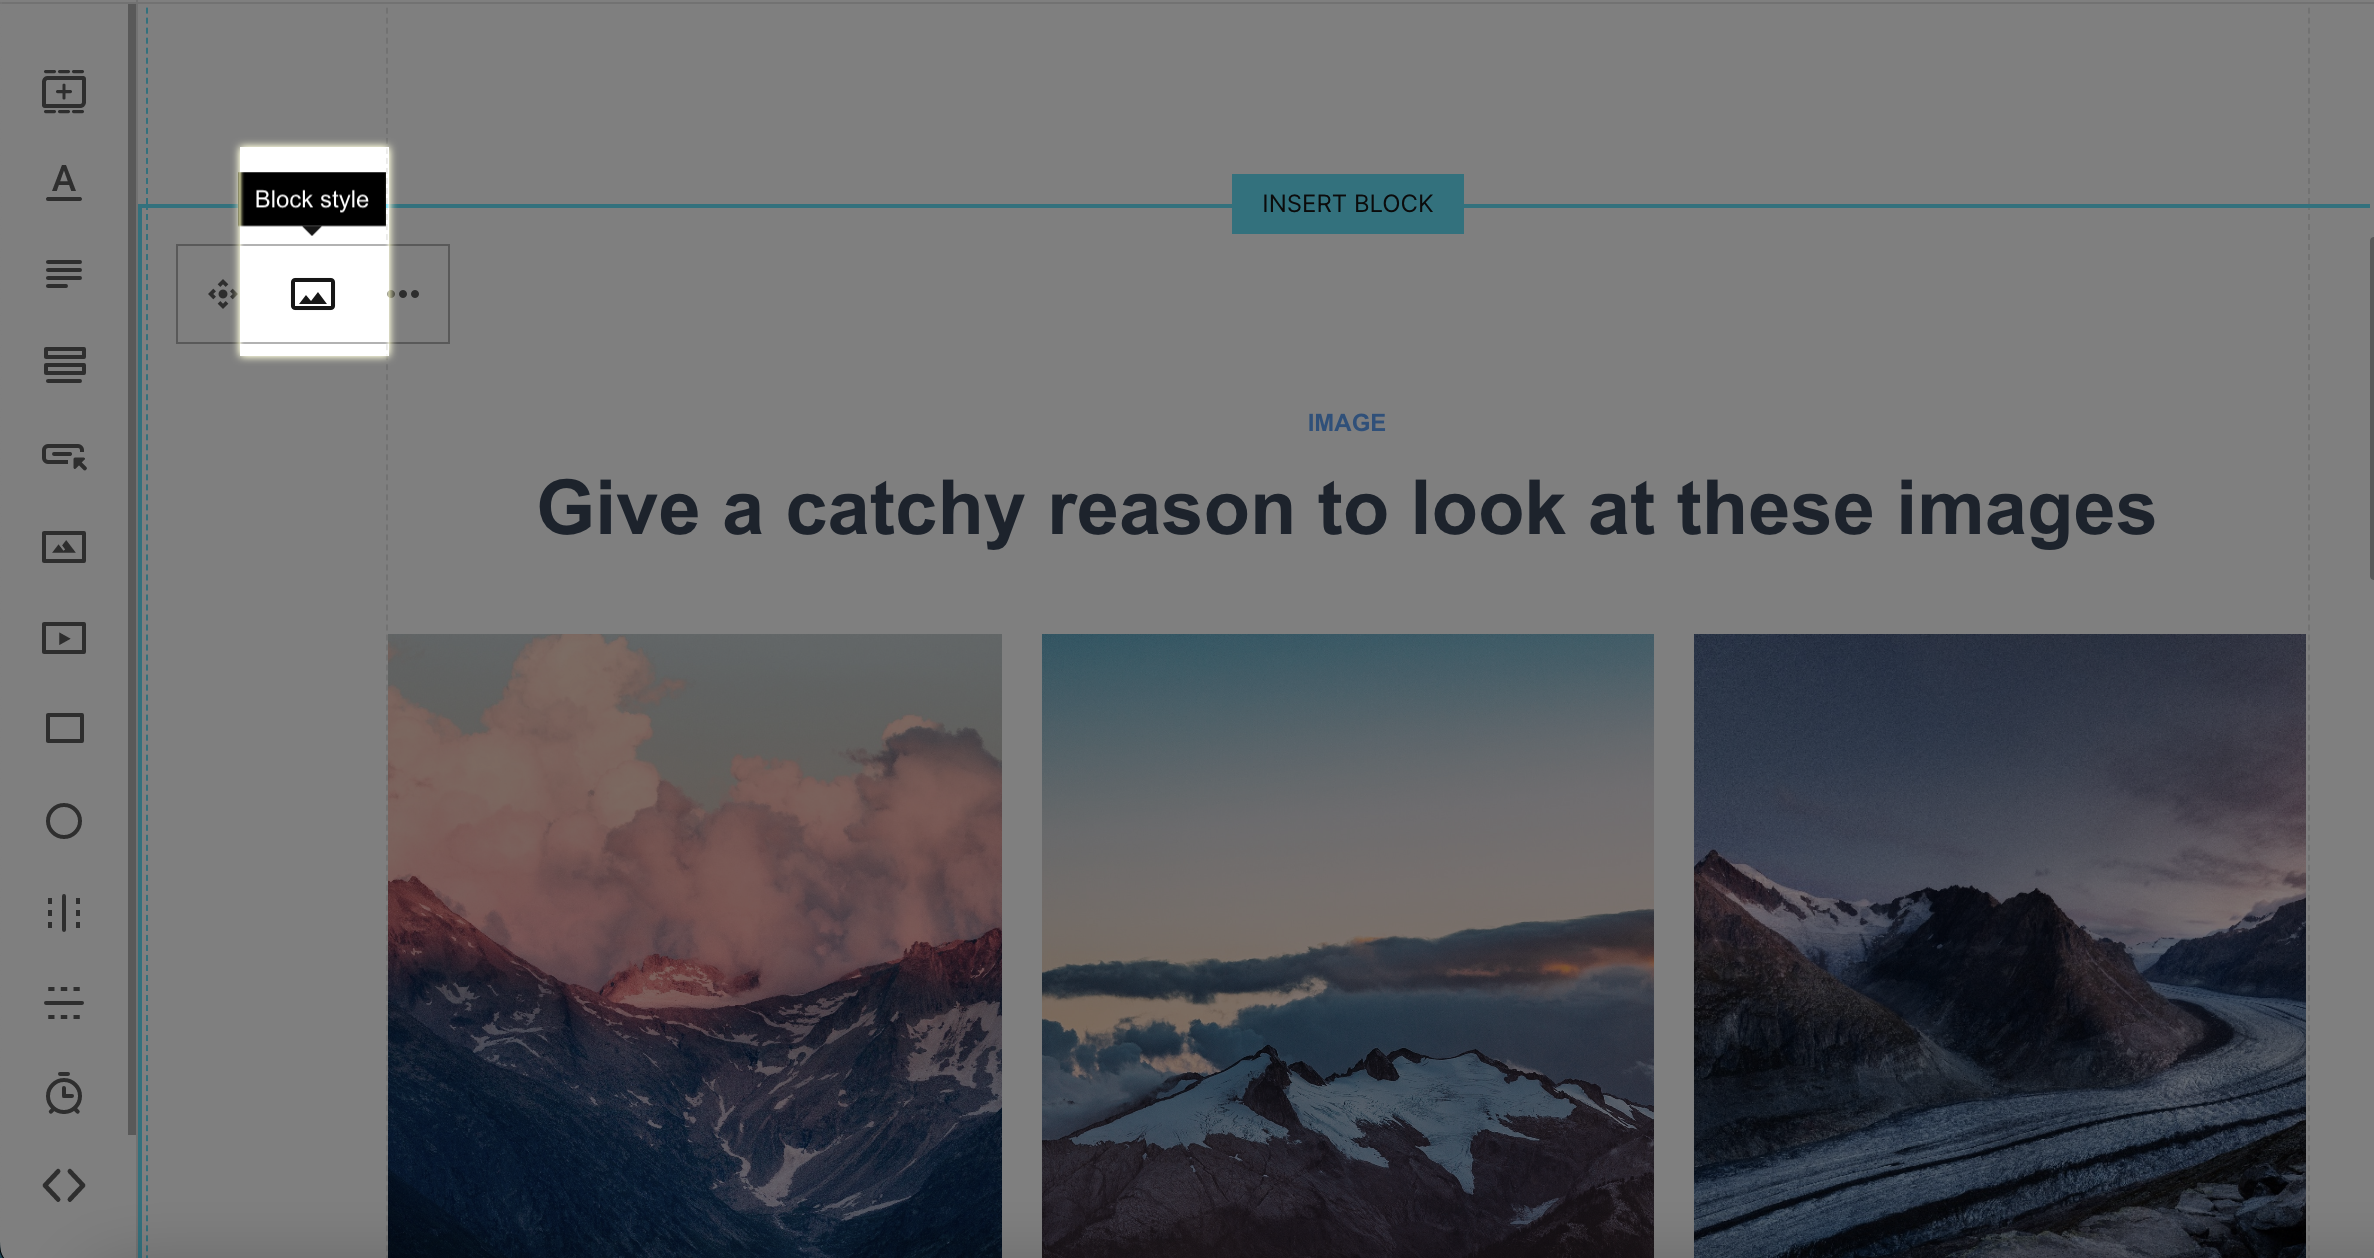Viewport: 2374px width, 1258px height.
Task: Pick the countdown timer icon
Action: [64, 1093]
